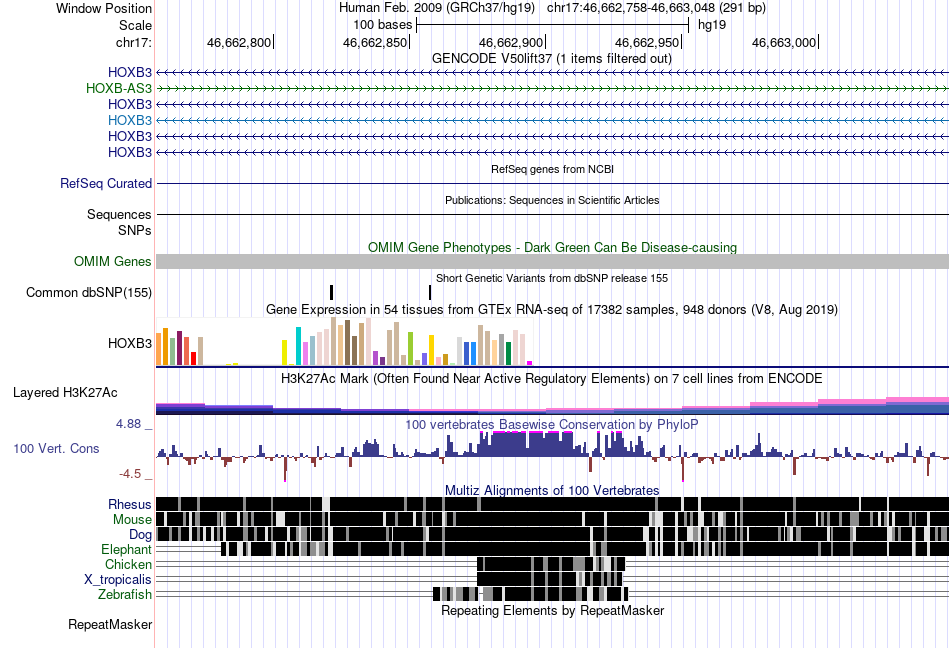This screenshot has height=648, width=950.
Task: Click the OMIM Gene Phenotypes green title
Action: [552, 248]
